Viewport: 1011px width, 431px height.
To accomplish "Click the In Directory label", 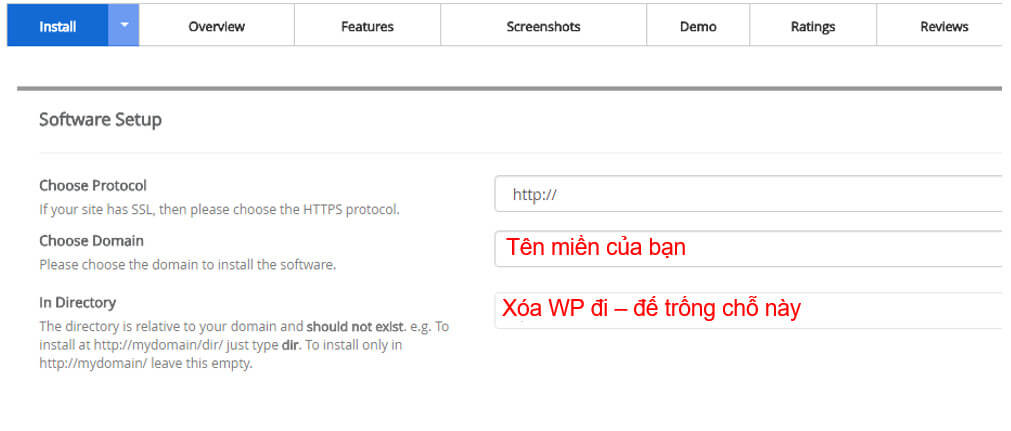I will point(77,302).
